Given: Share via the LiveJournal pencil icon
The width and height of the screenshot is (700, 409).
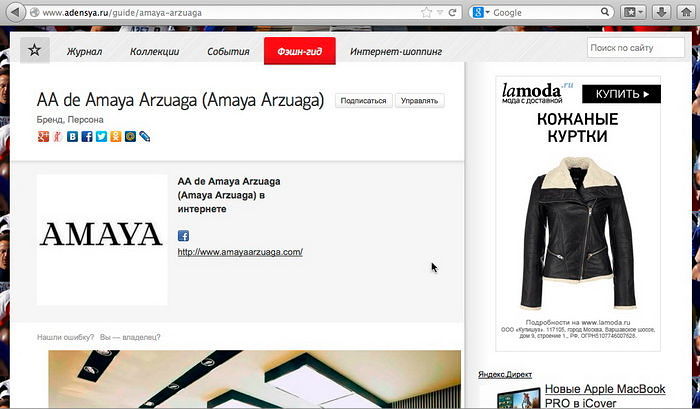Looking at the screenshot, I should [145, 136].
